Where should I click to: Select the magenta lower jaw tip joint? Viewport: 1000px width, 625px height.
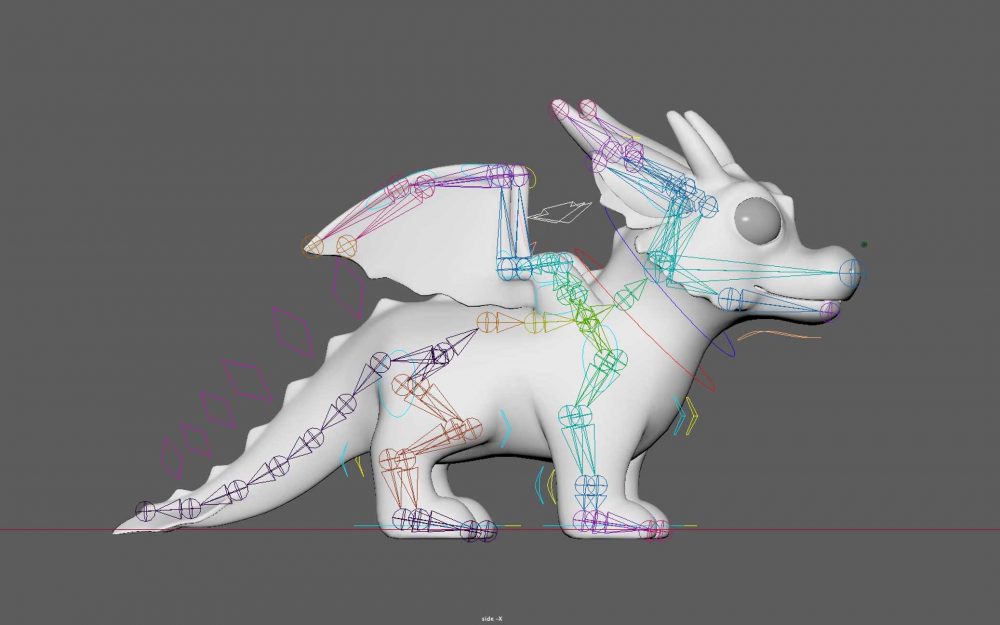(x=829, y=311)
